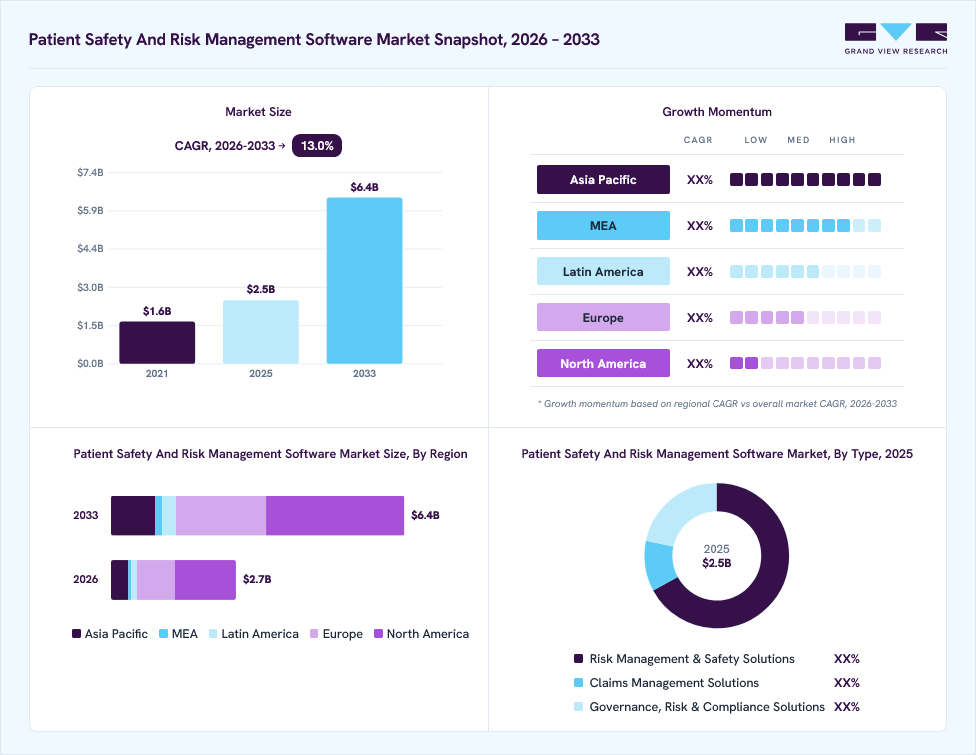This screenshot has height=755, width=976.
Task: Click the Growth Momentum heading
Action: 716,112
